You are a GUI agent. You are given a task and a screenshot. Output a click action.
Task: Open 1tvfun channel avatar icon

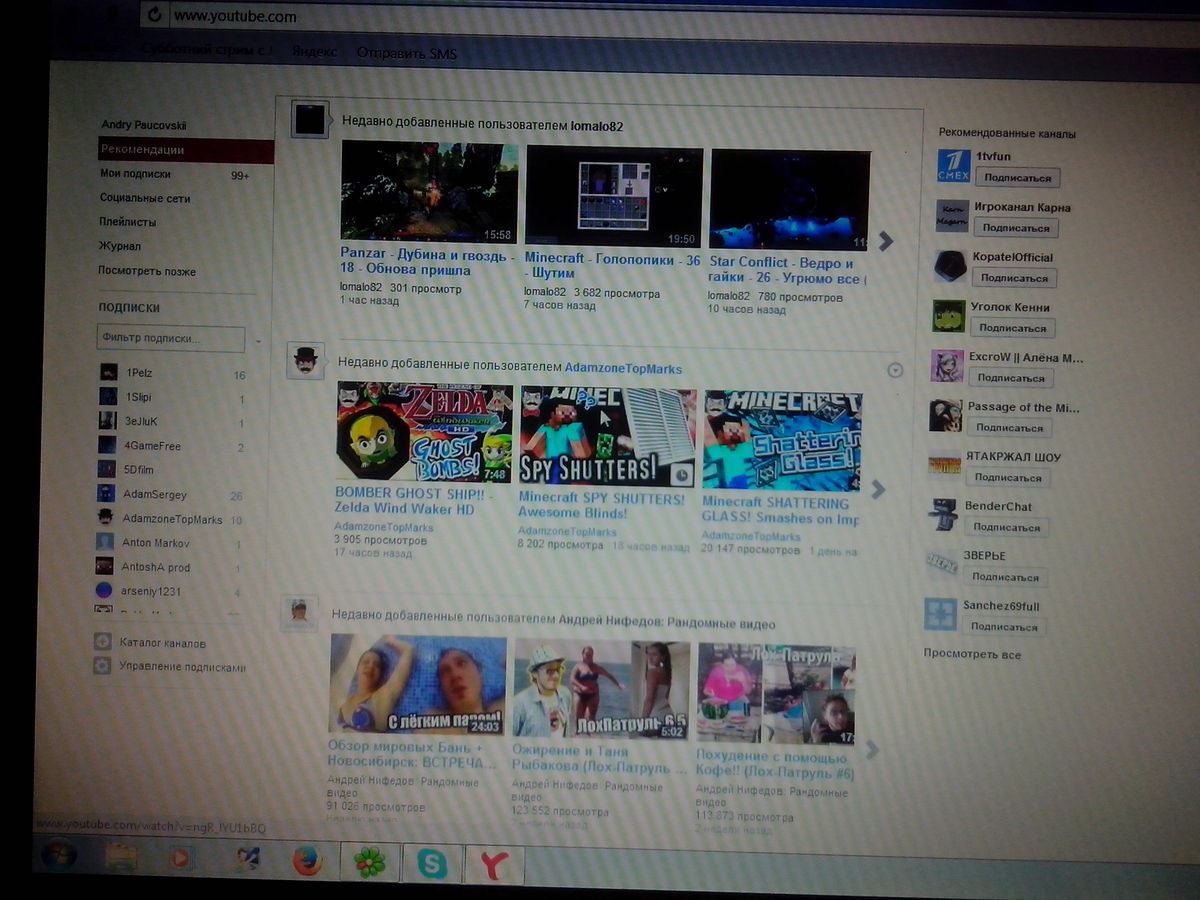tap(953, 166)
